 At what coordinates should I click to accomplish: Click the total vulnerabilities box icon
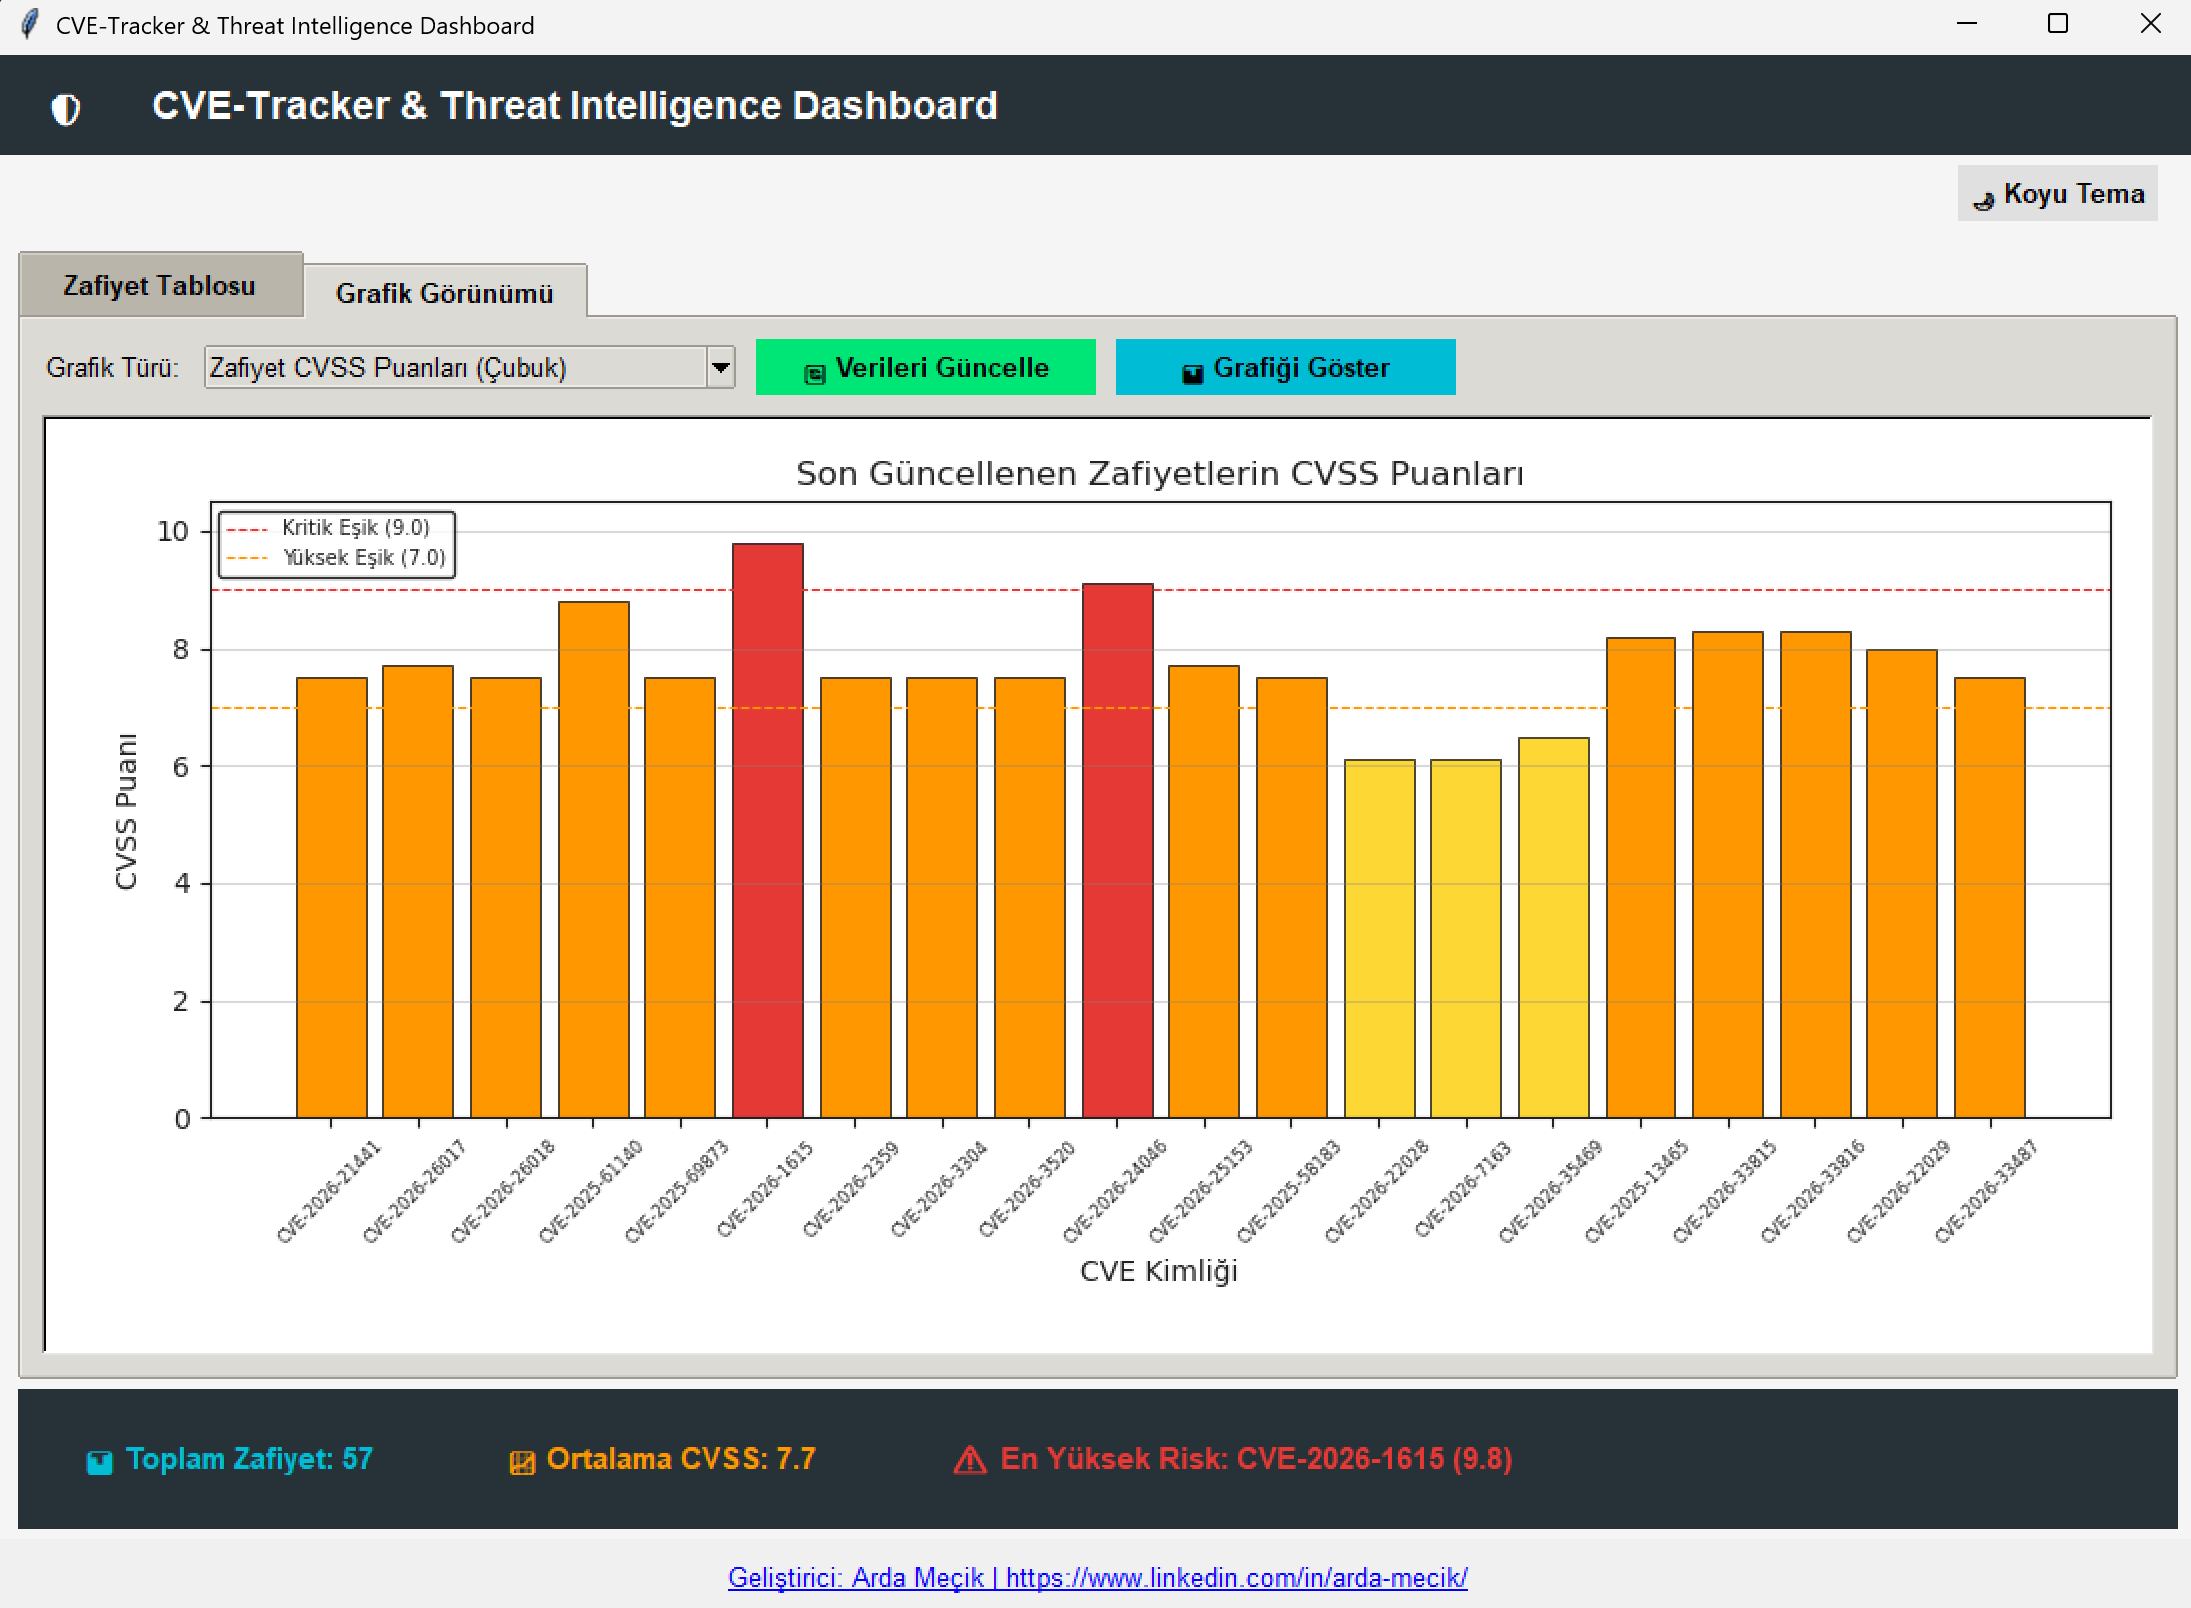99,1462
